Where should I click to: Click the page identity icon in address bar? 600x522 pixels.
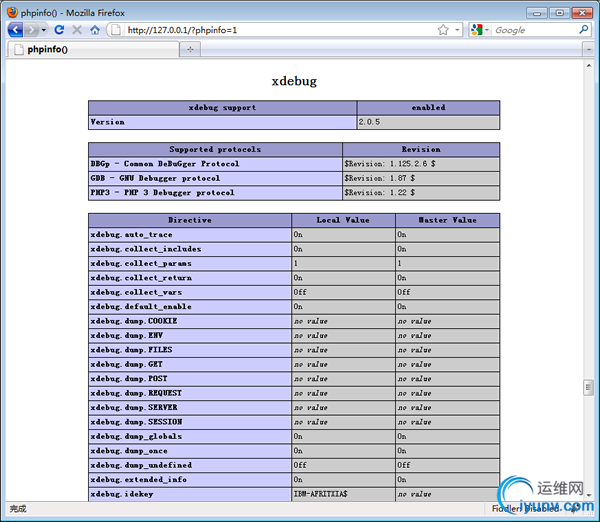click(x=116, y=30)
